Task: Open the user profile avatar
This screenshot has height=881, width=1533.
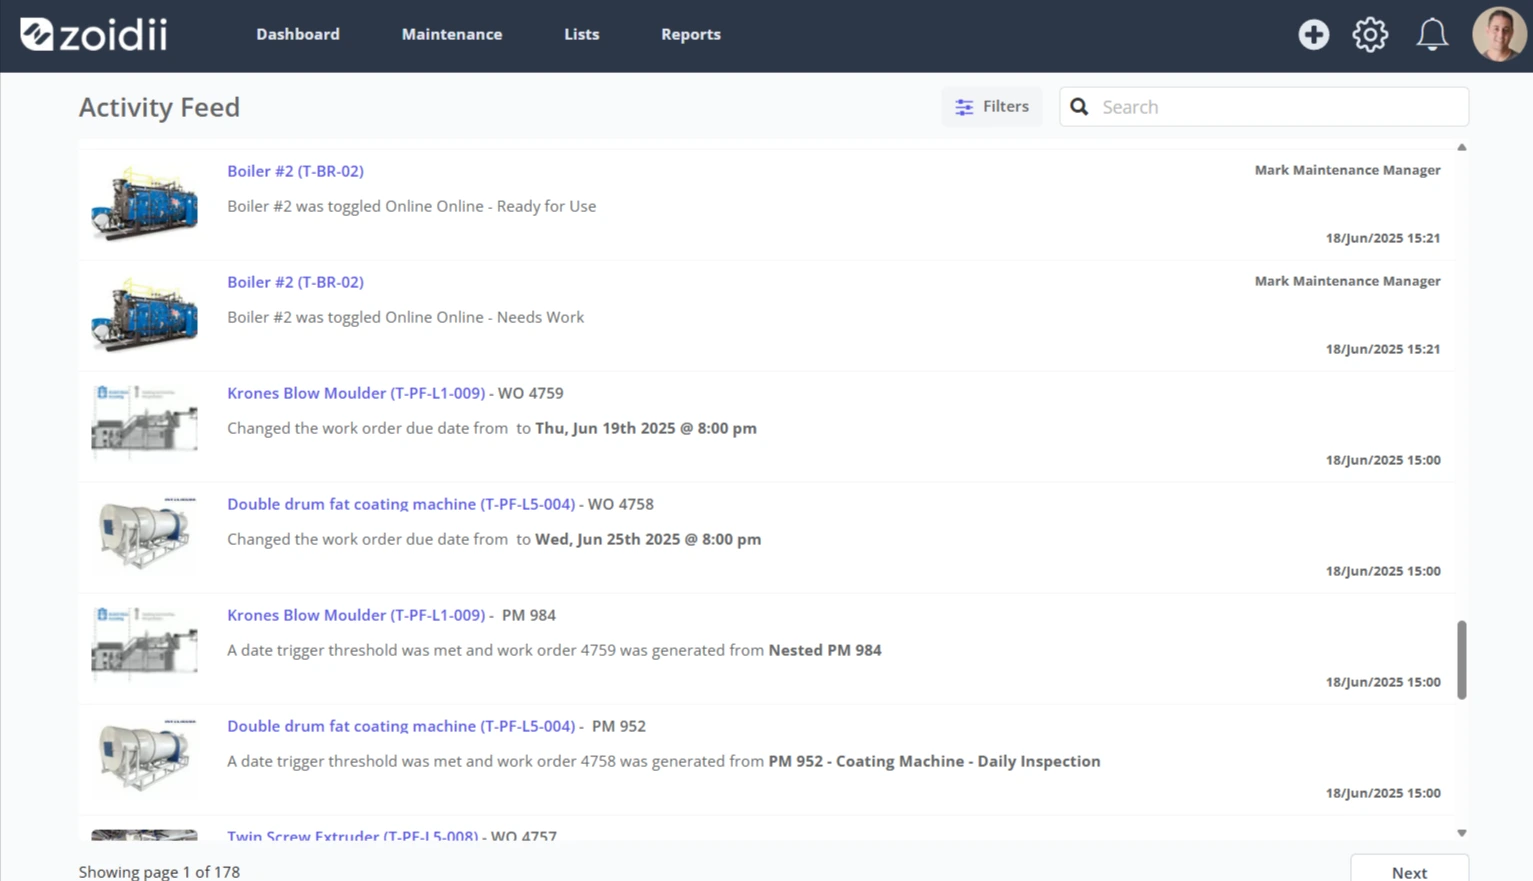Action: (1499, 34)
